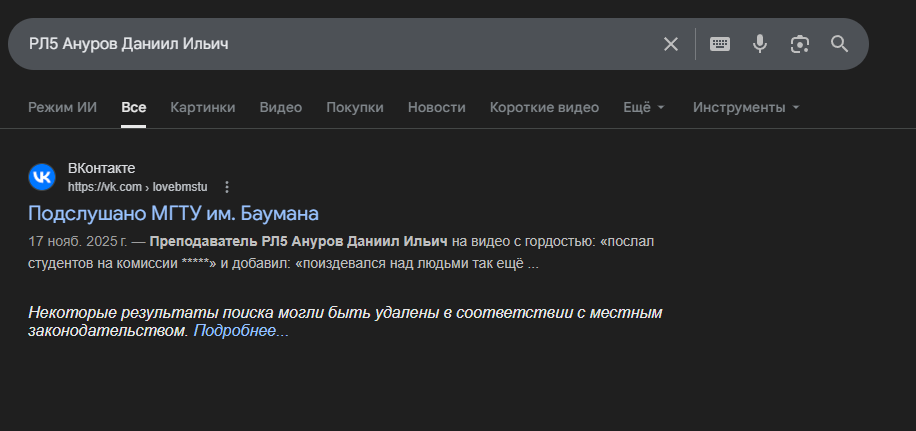Click the vk.com › lovebmstu URL
The height and width of the screenshot is (431, 916).
click(138, 187)
